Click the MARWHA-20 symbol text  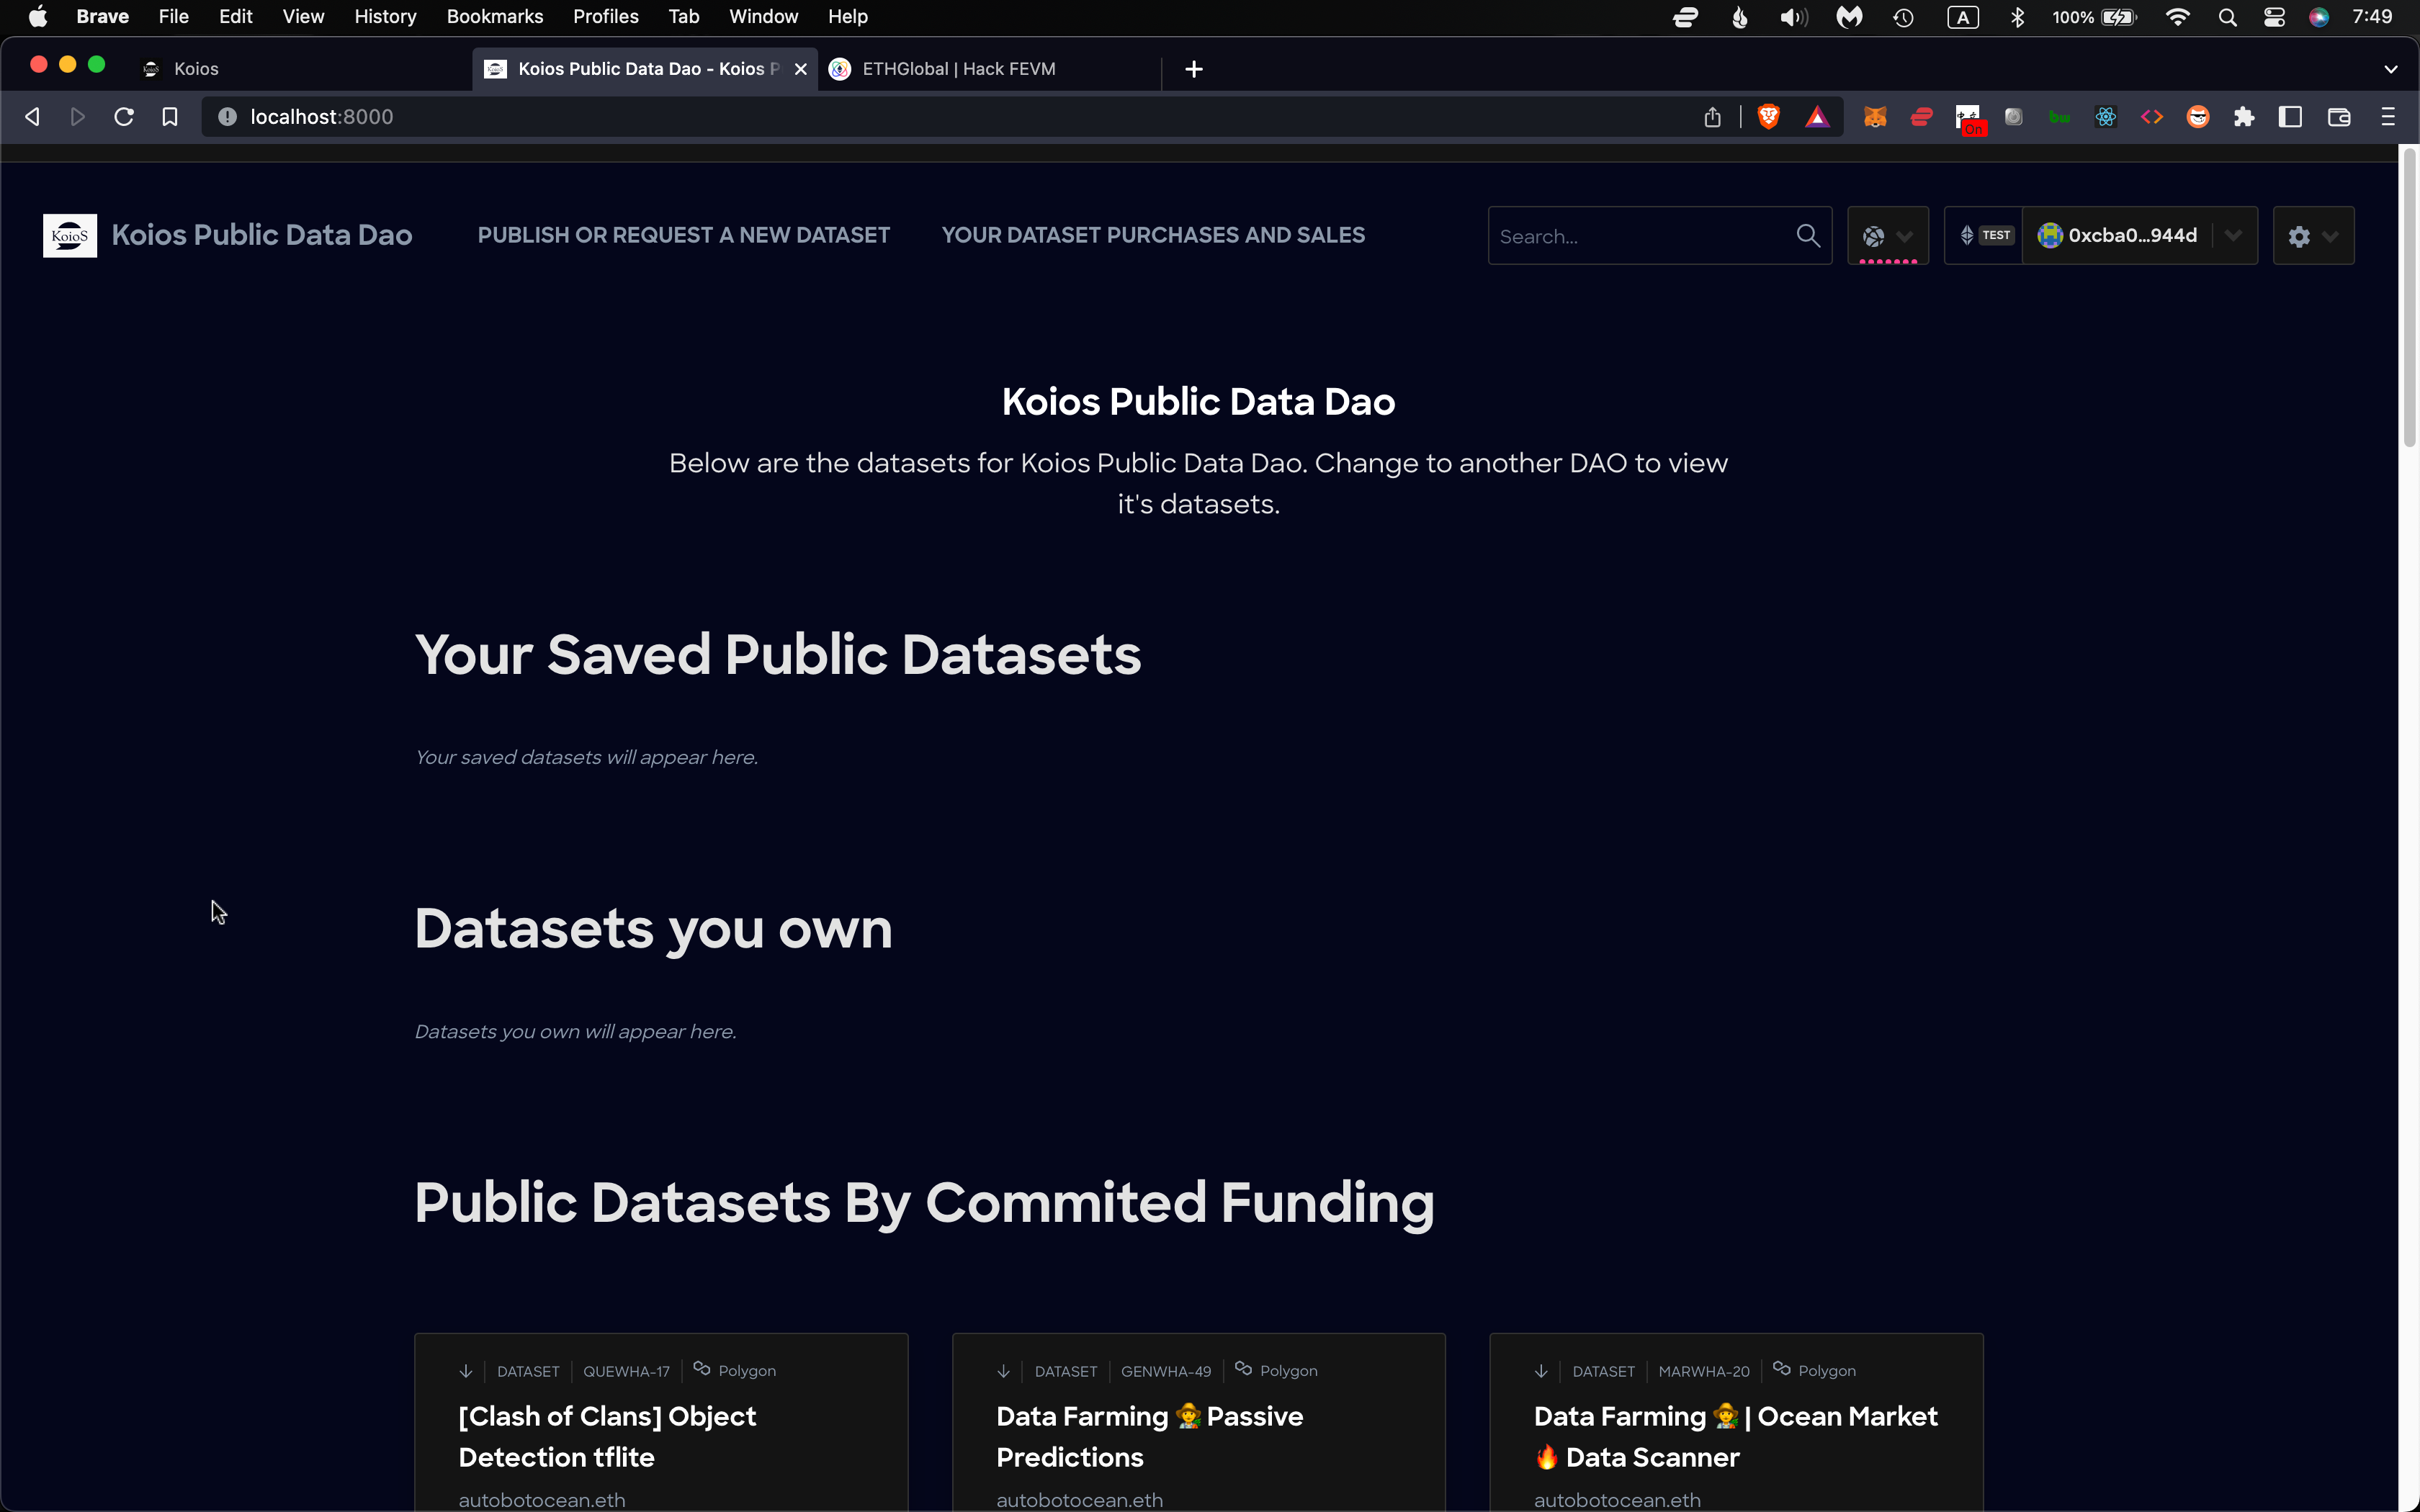[1703, 1371]
